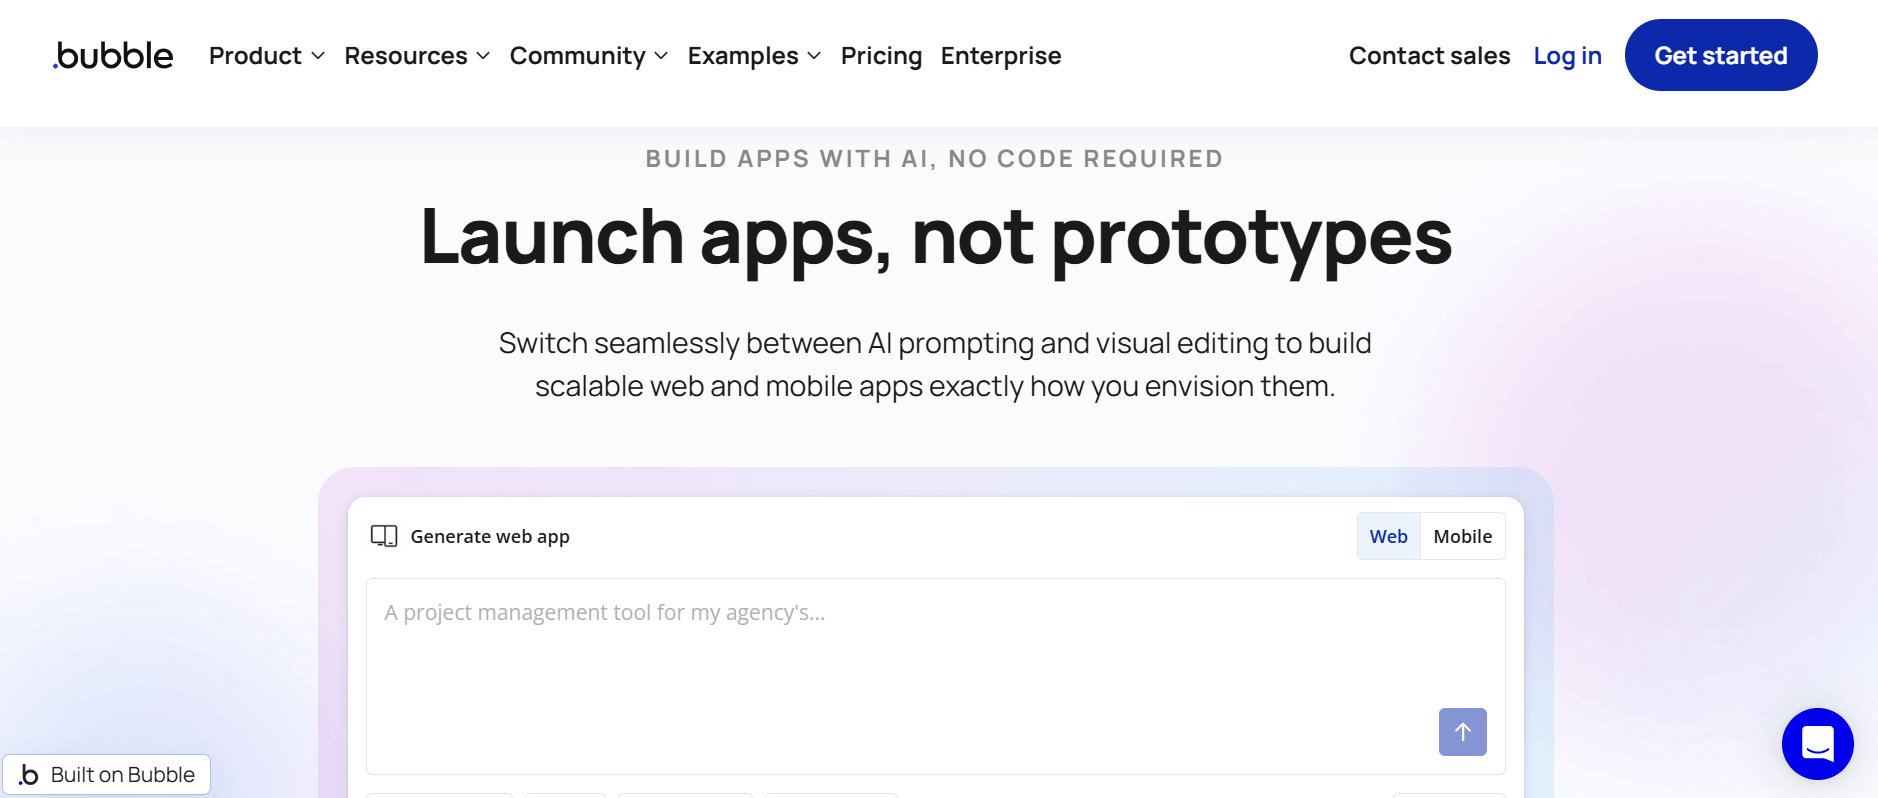Screen dimensions: 1878x798
Task: Expand the Product dropdown menu
Action: [266, 56]
